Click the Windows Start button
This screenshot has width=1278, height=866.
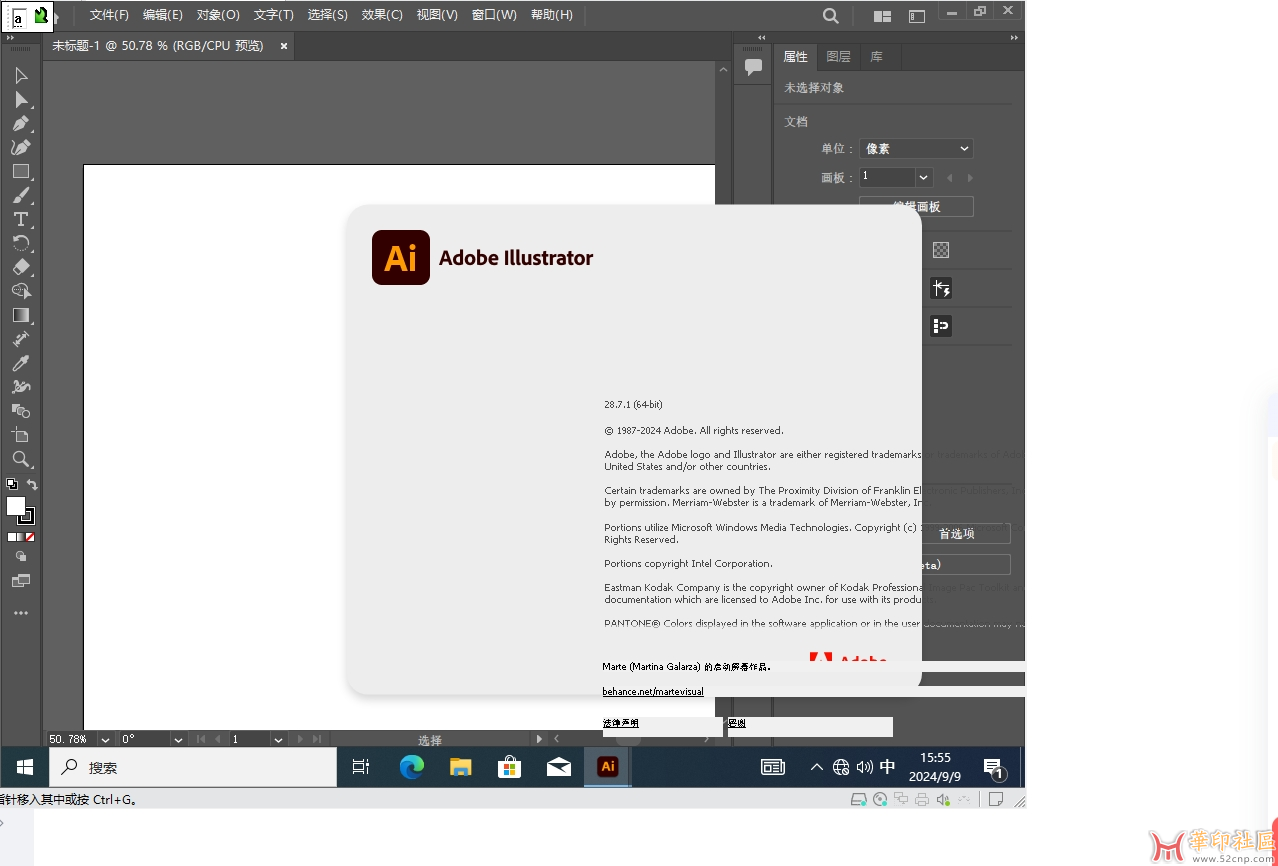(x=25, y=767)
